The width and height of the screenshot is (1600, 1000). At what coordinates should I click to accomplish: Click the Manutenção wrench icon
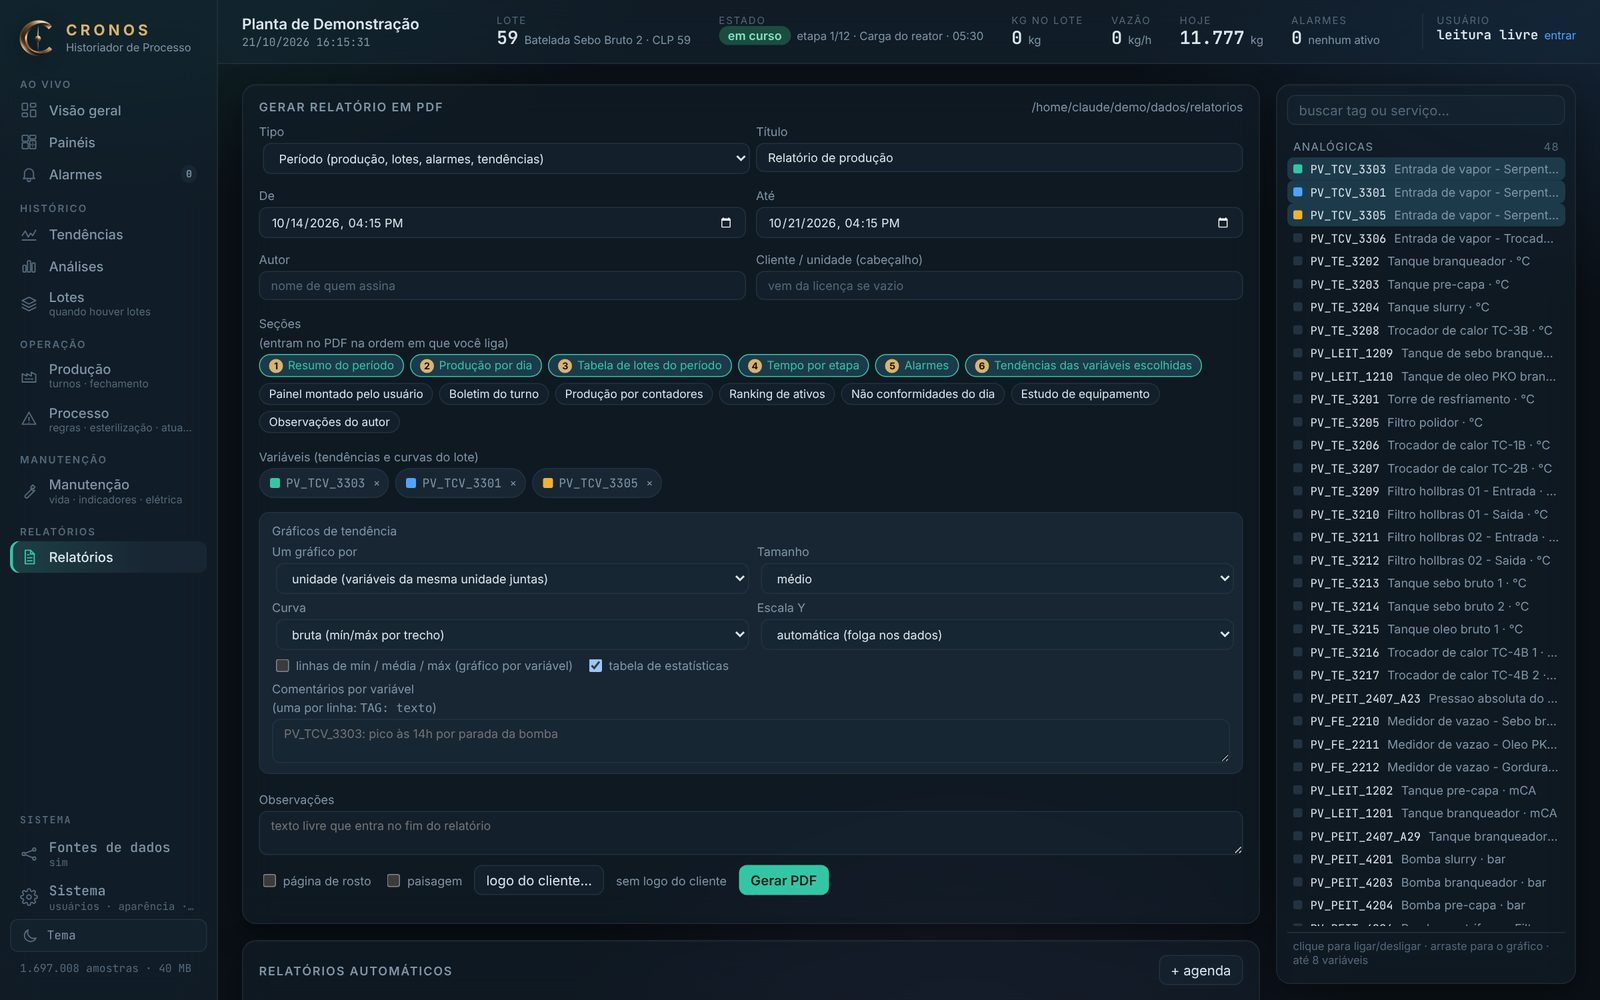[29, 491]
